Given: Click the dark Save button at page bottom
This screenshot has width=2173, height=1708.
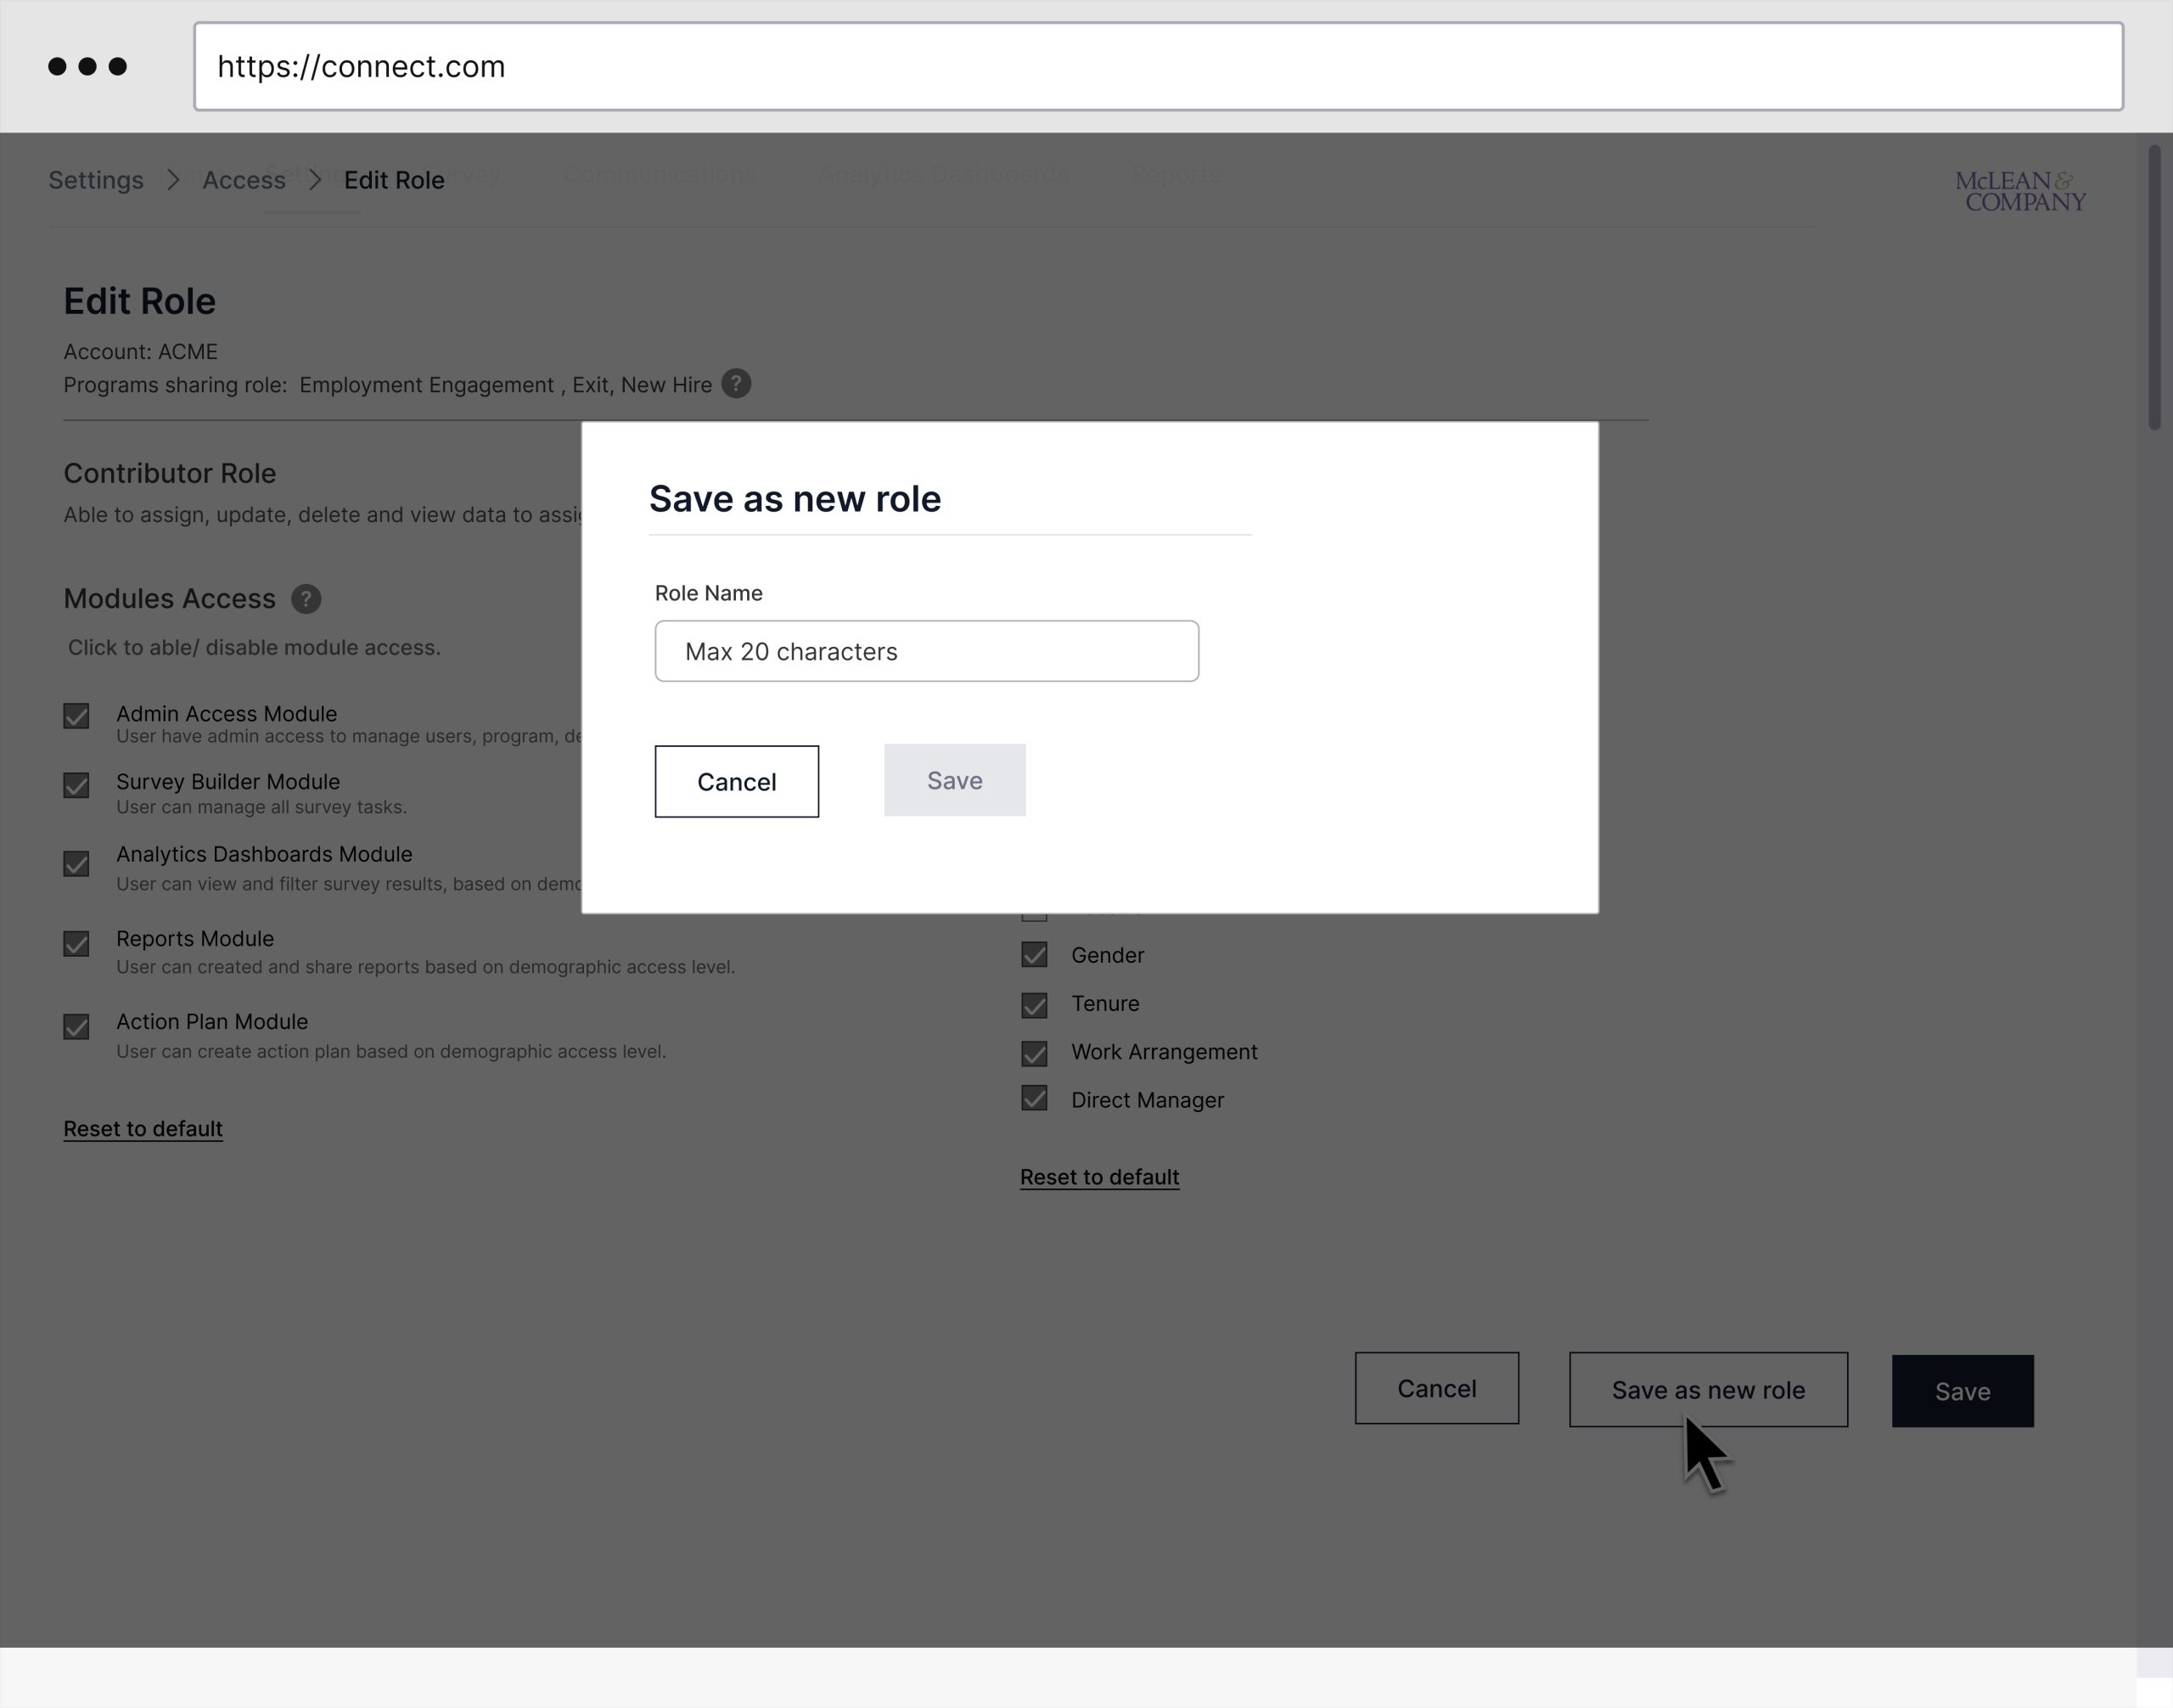Looking at the screenshot, I should click(x=1963, y=1392).
